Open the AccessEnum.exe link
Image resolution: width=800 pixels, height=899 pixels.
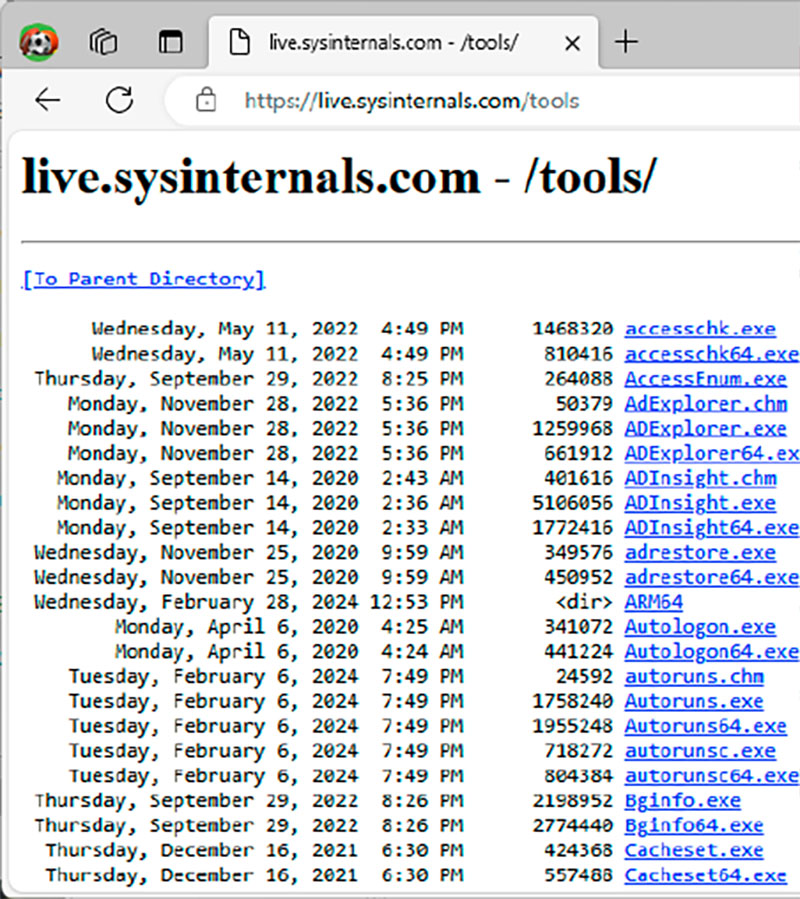tap(705, 378)
